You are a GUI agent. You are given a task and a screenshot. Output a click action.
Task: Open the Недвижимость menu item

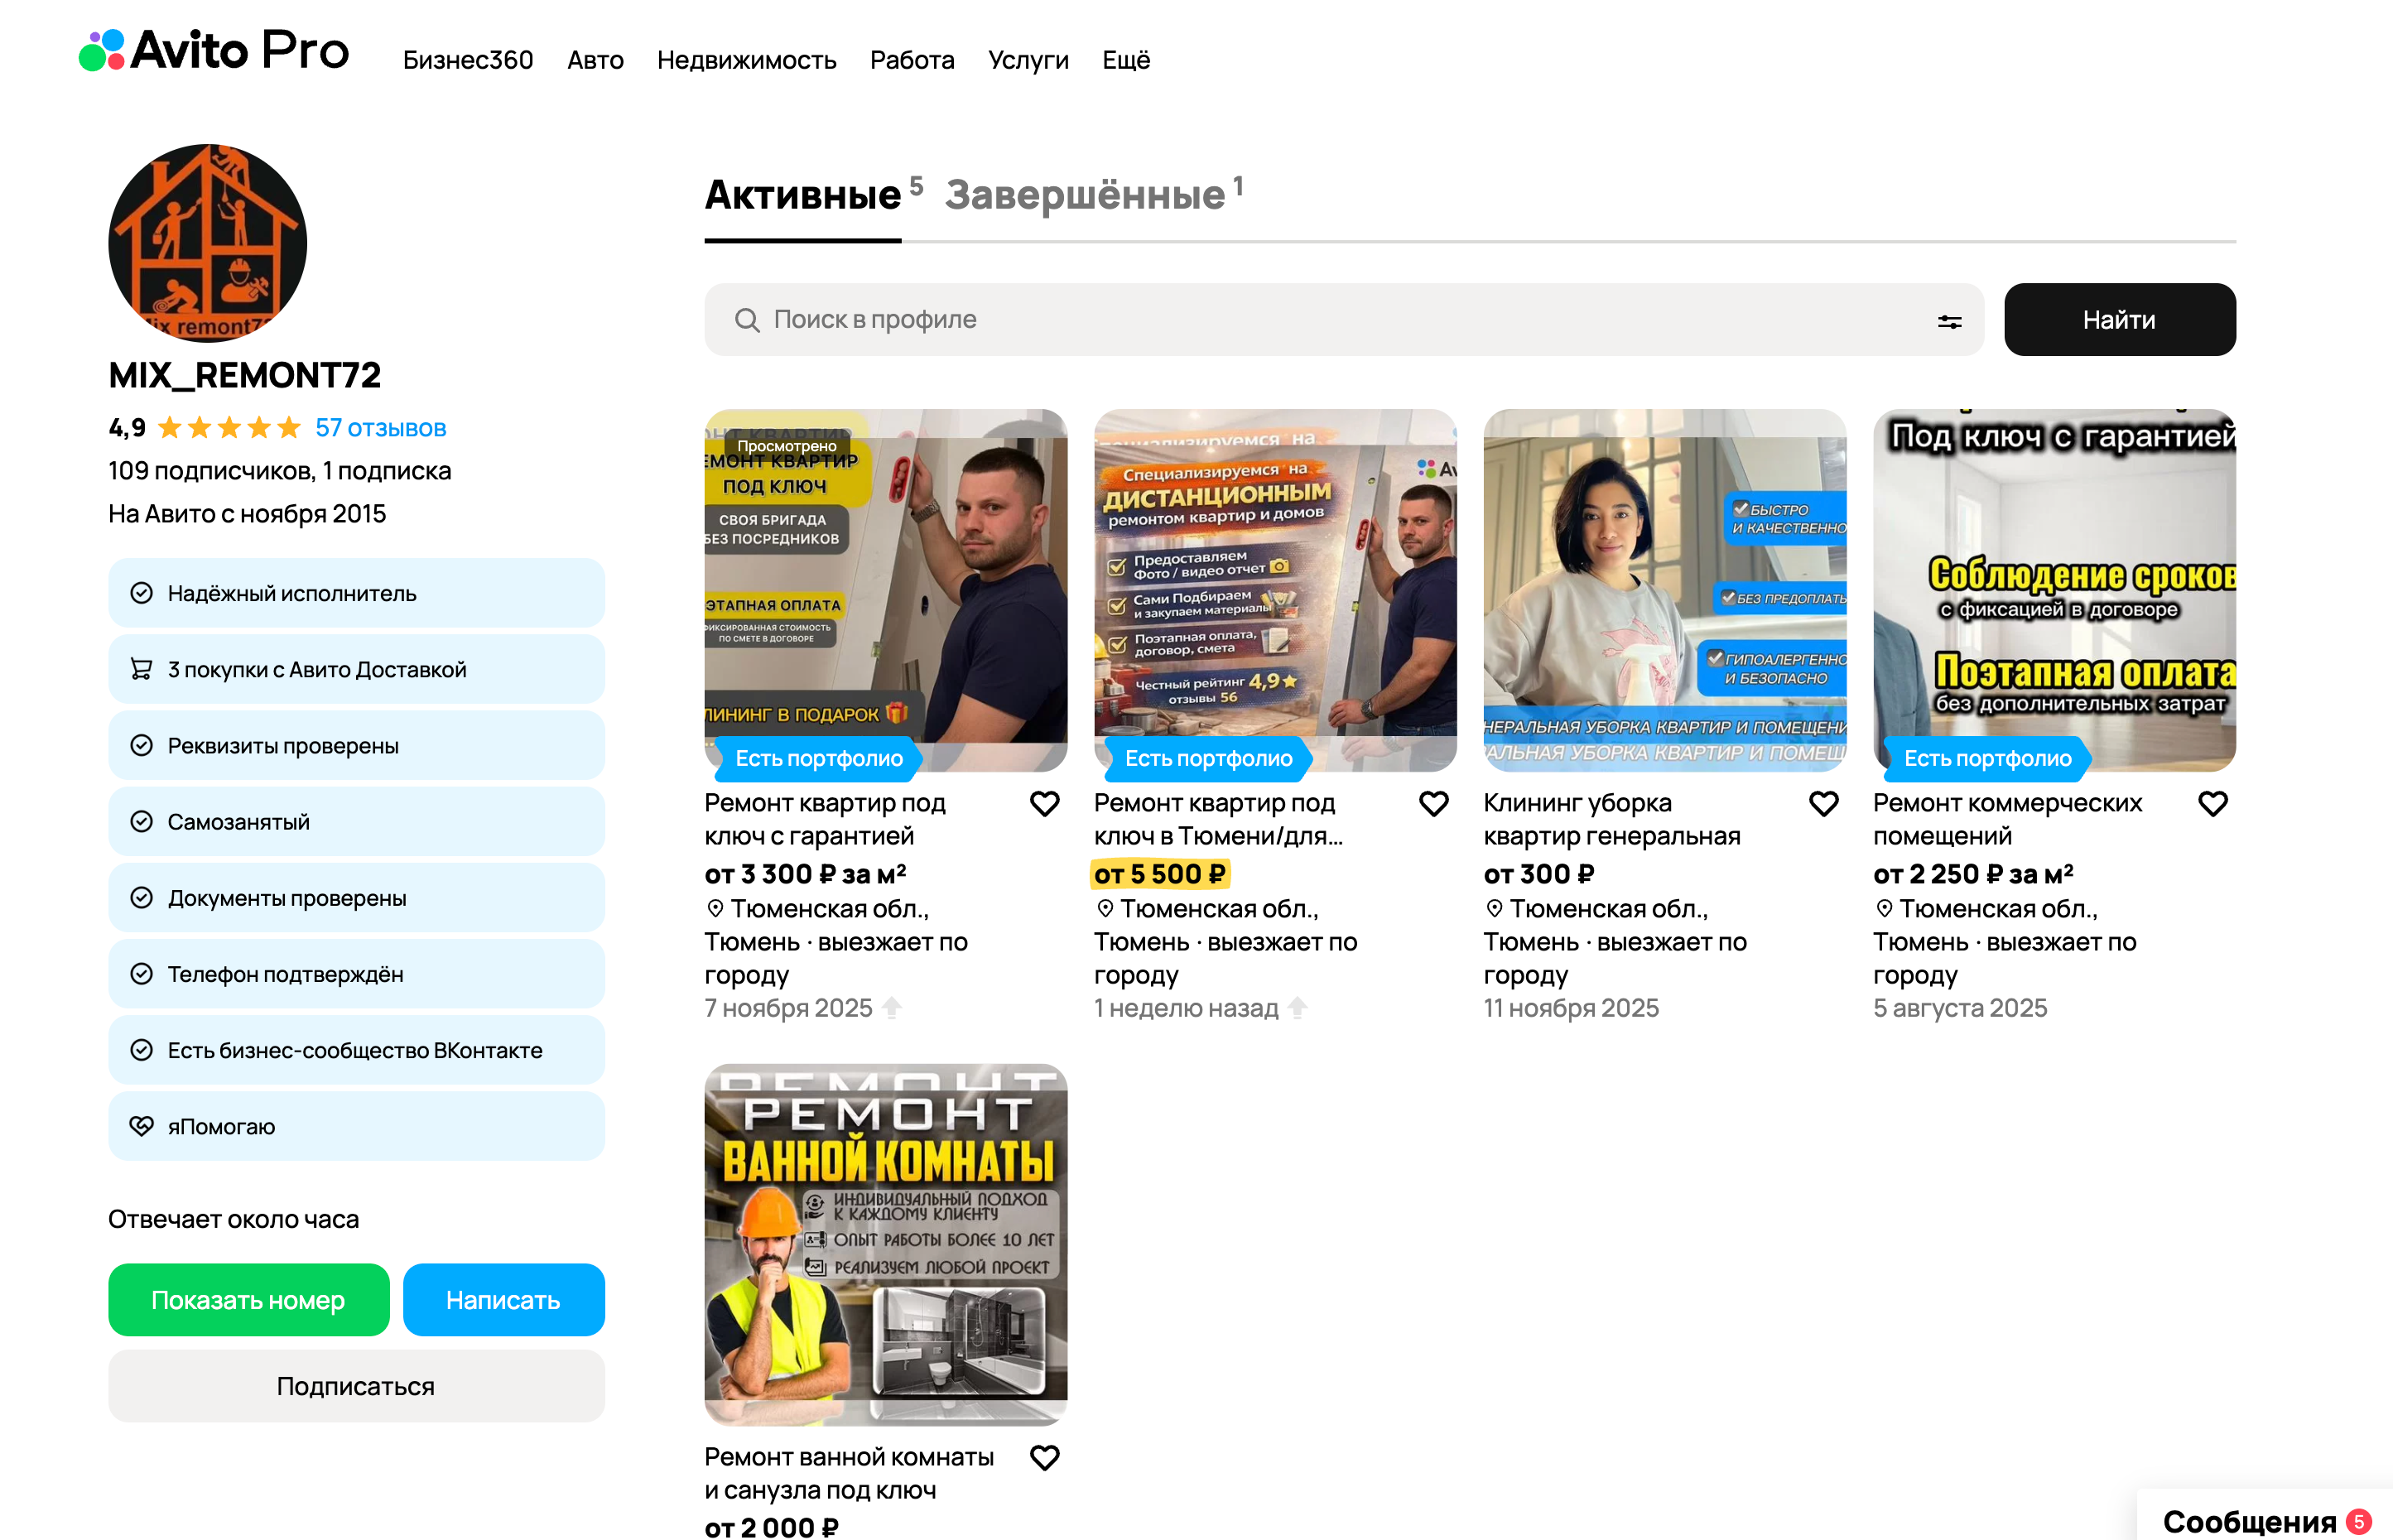point(746,60)
